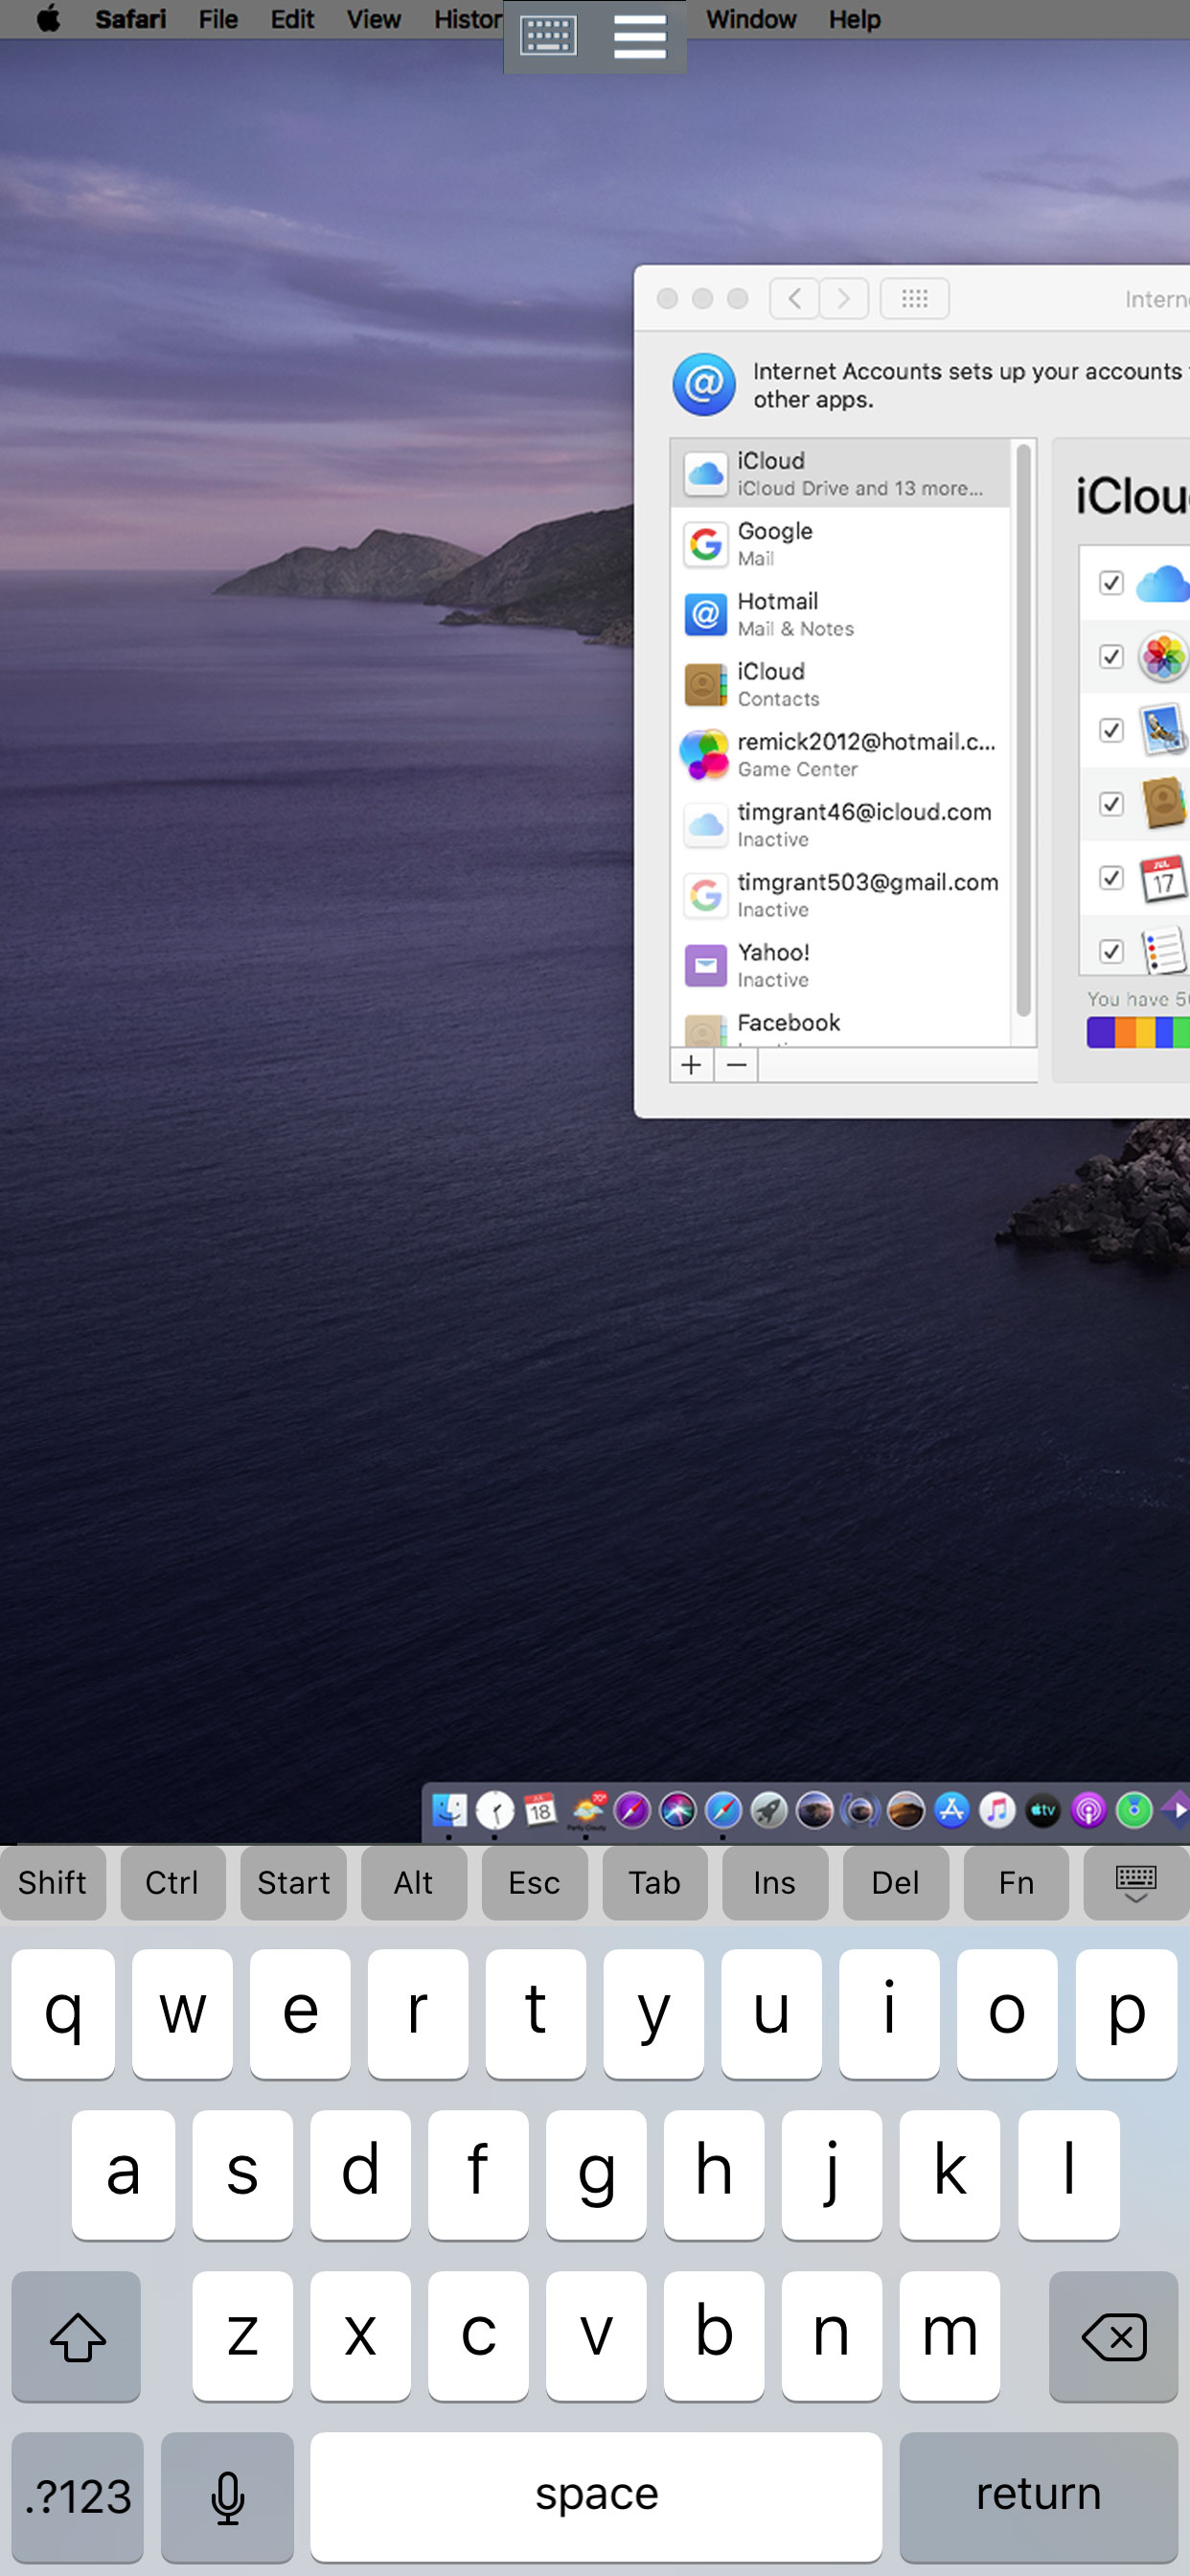Viewport: 1190px width, 2576px height.
Task: Open the Find My app in Dock
Action: 1134,1810
